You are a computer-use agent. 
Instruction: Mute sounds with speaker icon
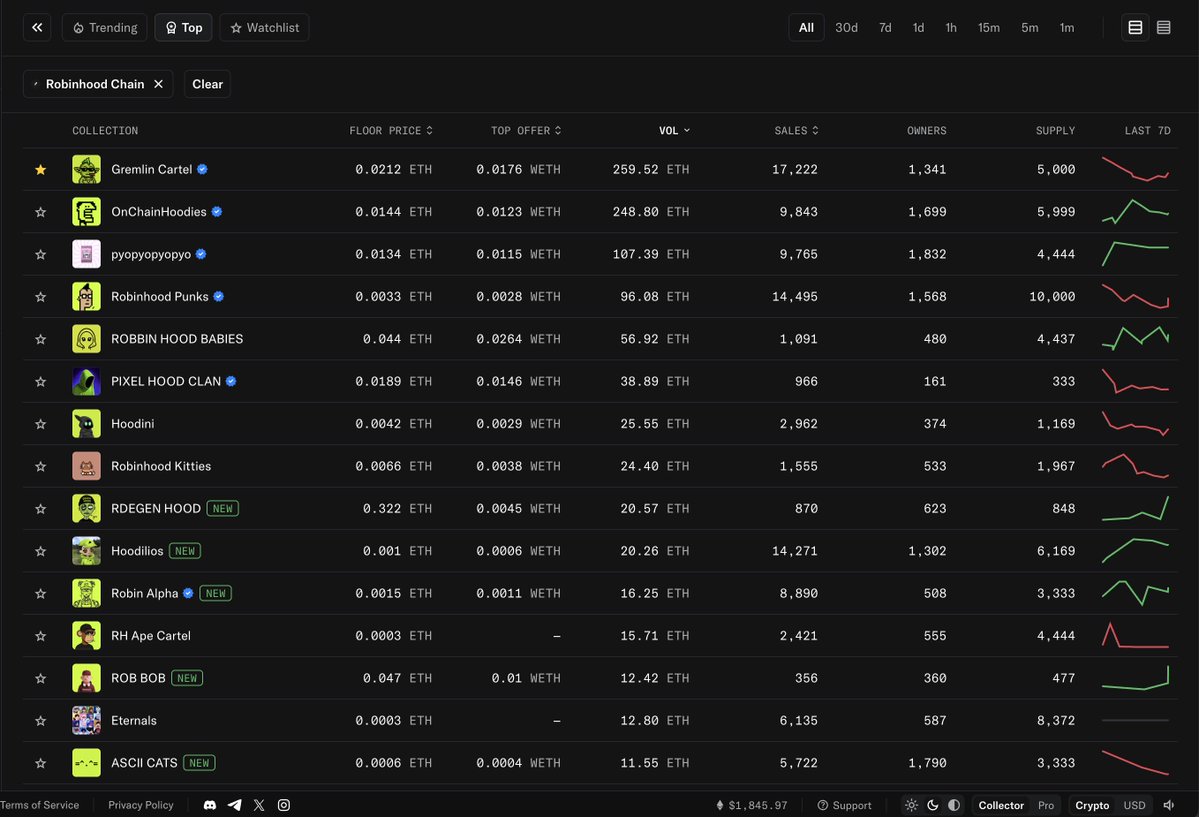(1168, 805)
